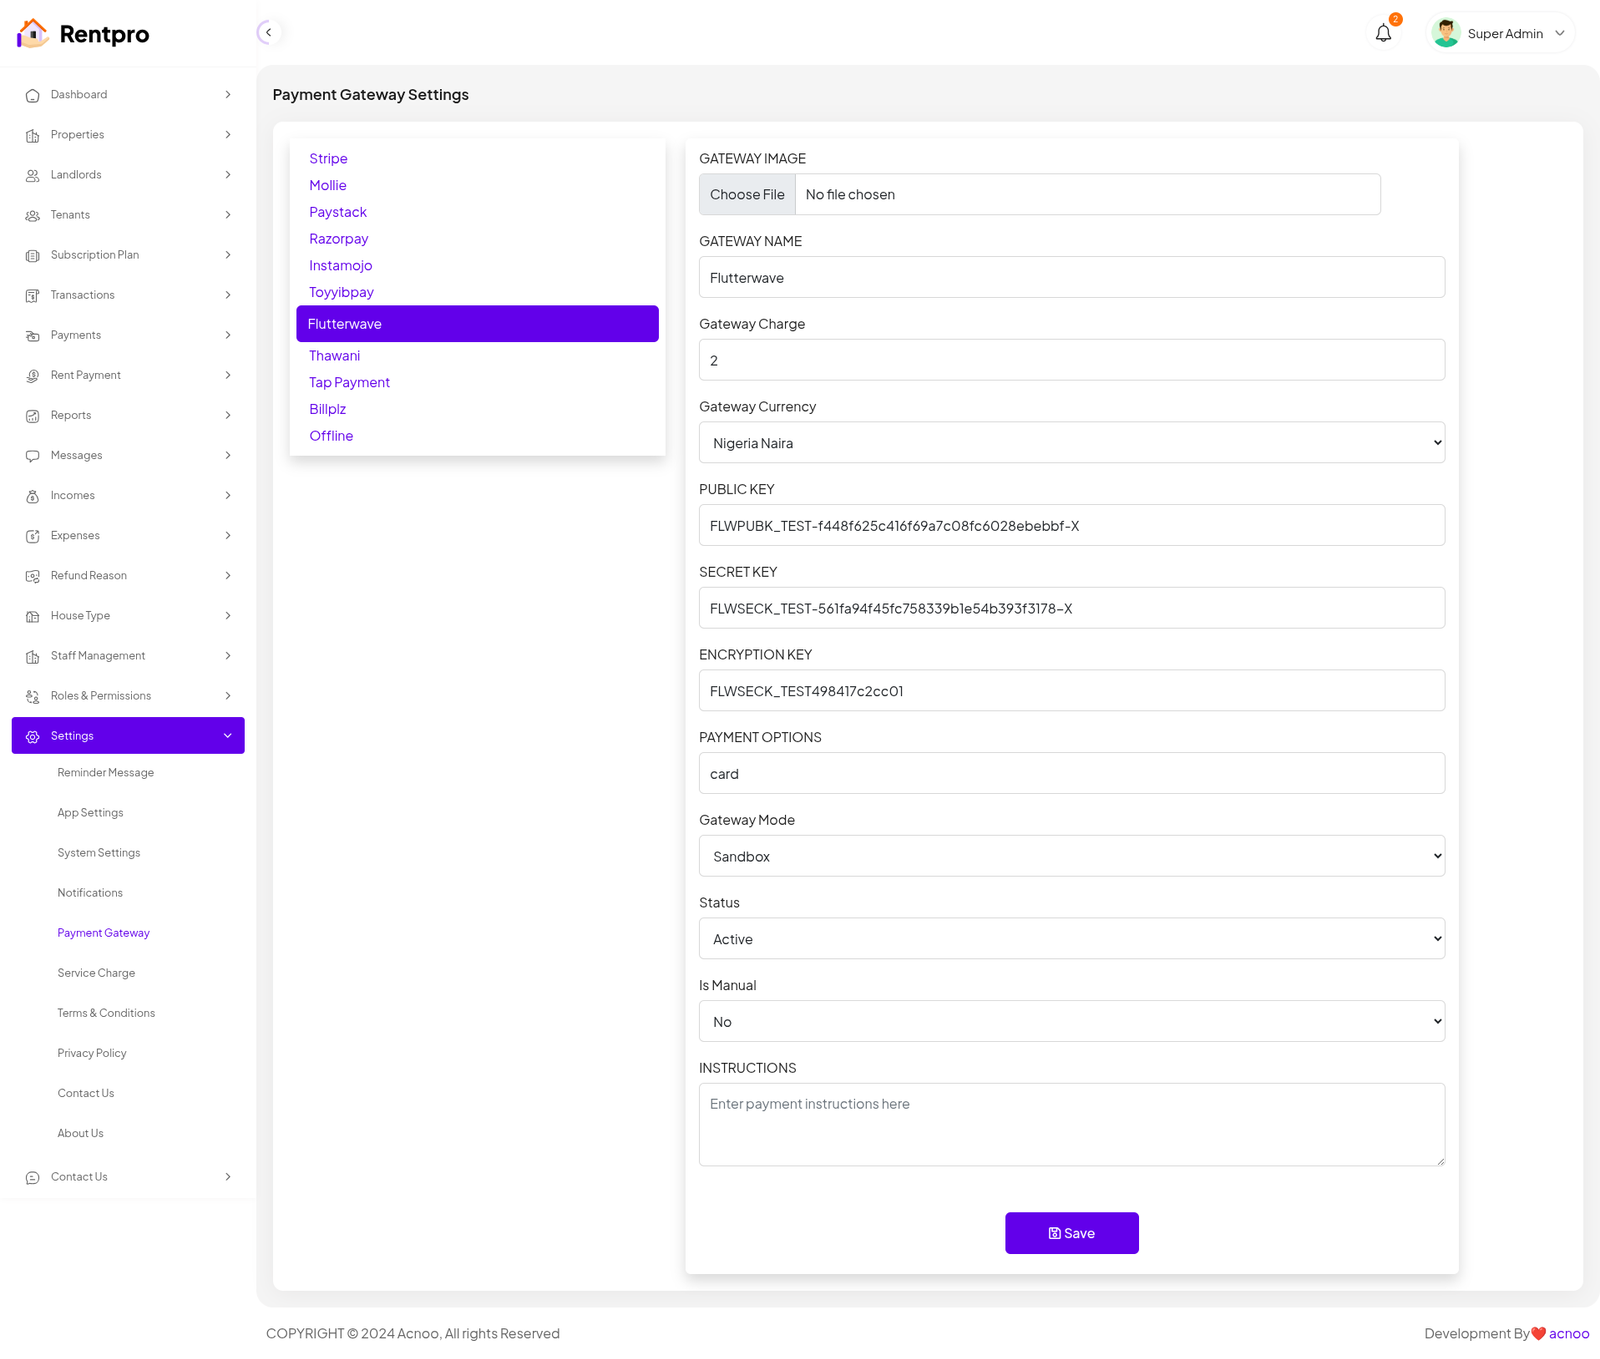This screenshot has width=1600, height=1359.
Task: Open the Status dropdown
Action: pos(1071,939)
